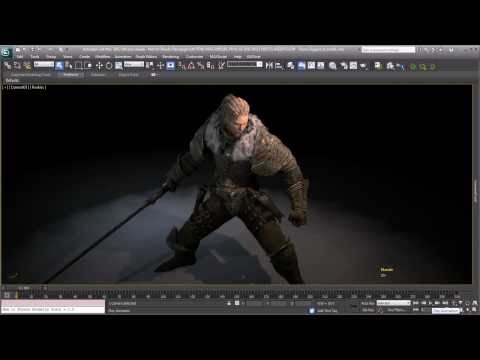Click the Add Time Tag icon
The height and width of the screenshot is (360, 480).
pos(312,310)
